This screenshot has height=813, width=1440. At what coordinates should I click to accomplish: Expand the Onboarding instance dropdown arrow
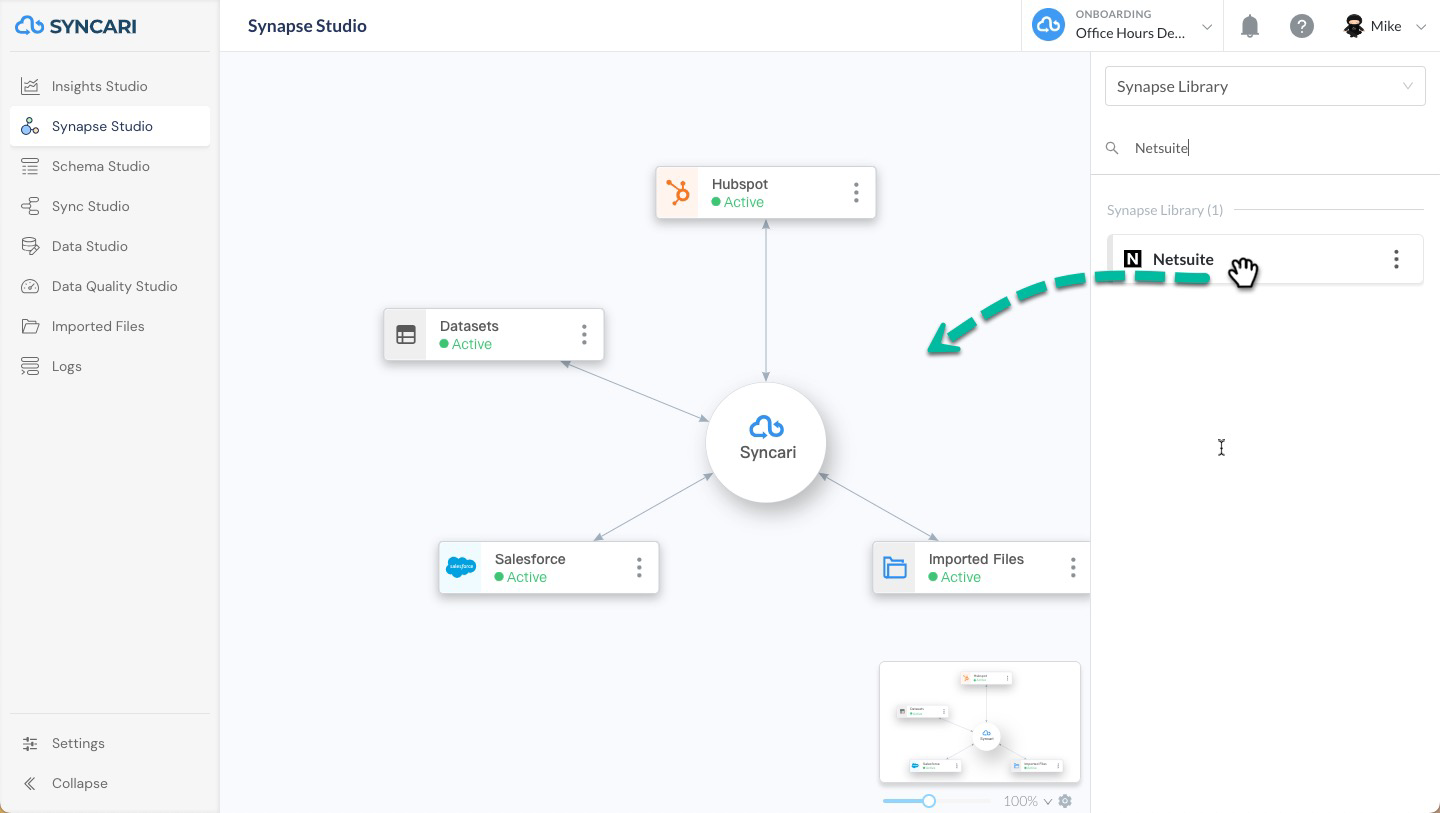(x=1207, y=27)
